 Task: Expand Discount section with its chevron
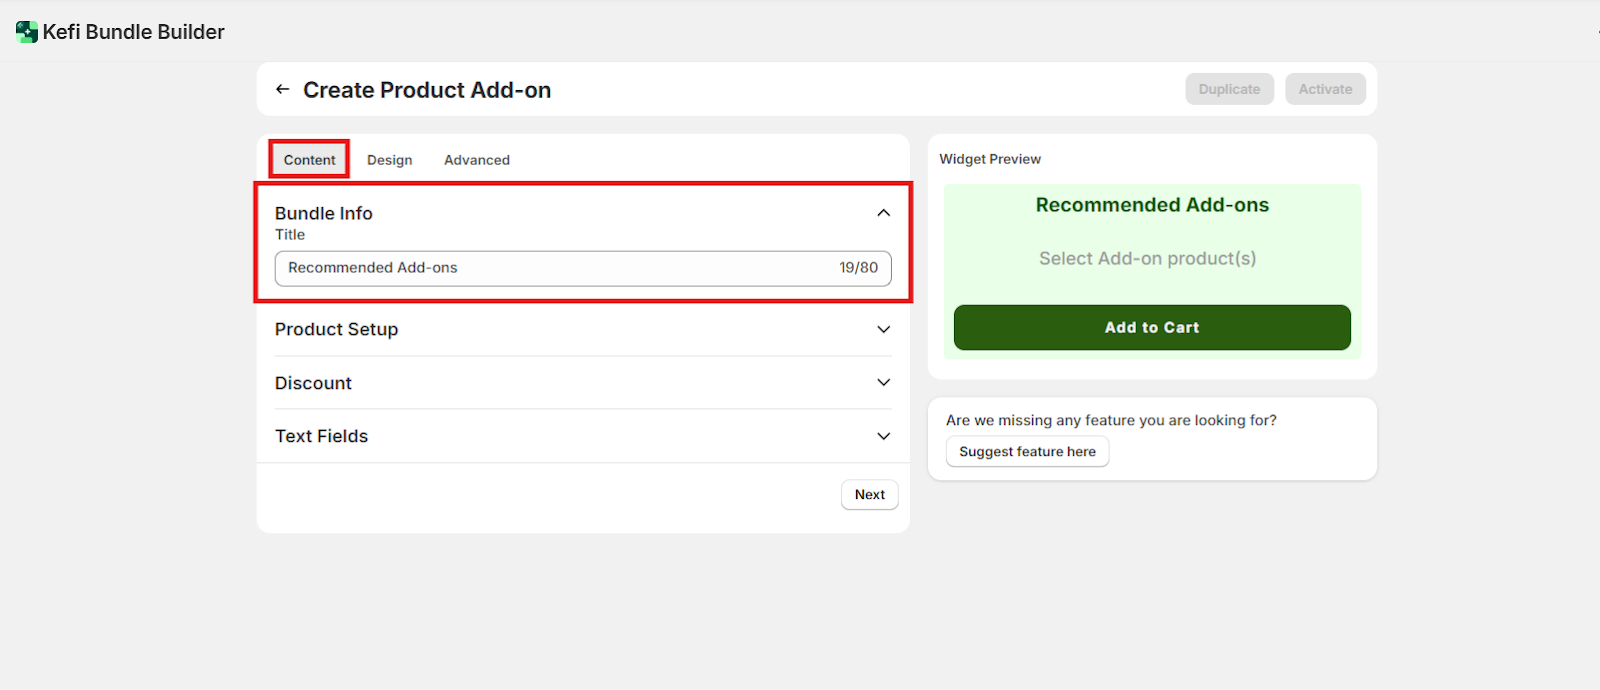pyautogui.click(x=883, y=383)
